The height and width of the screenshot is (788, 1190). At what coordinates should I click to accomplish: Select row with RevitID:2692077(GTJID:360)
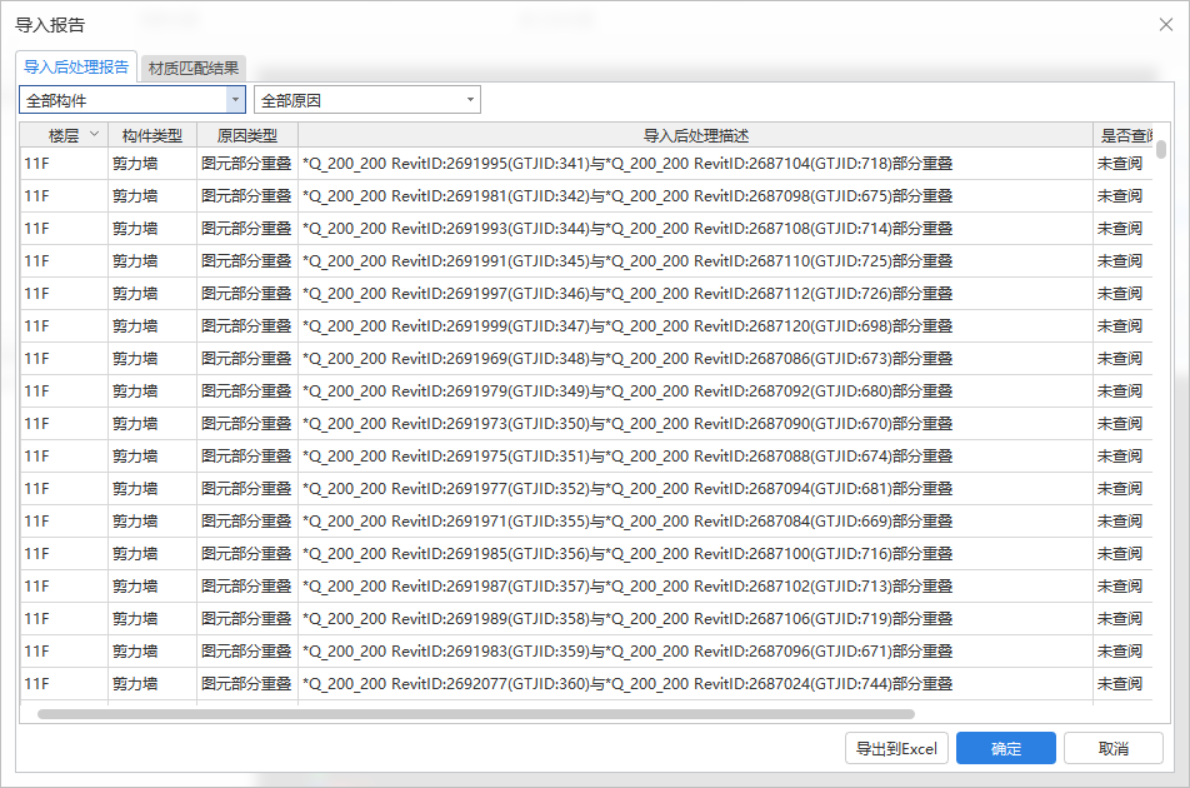point(586,684)
